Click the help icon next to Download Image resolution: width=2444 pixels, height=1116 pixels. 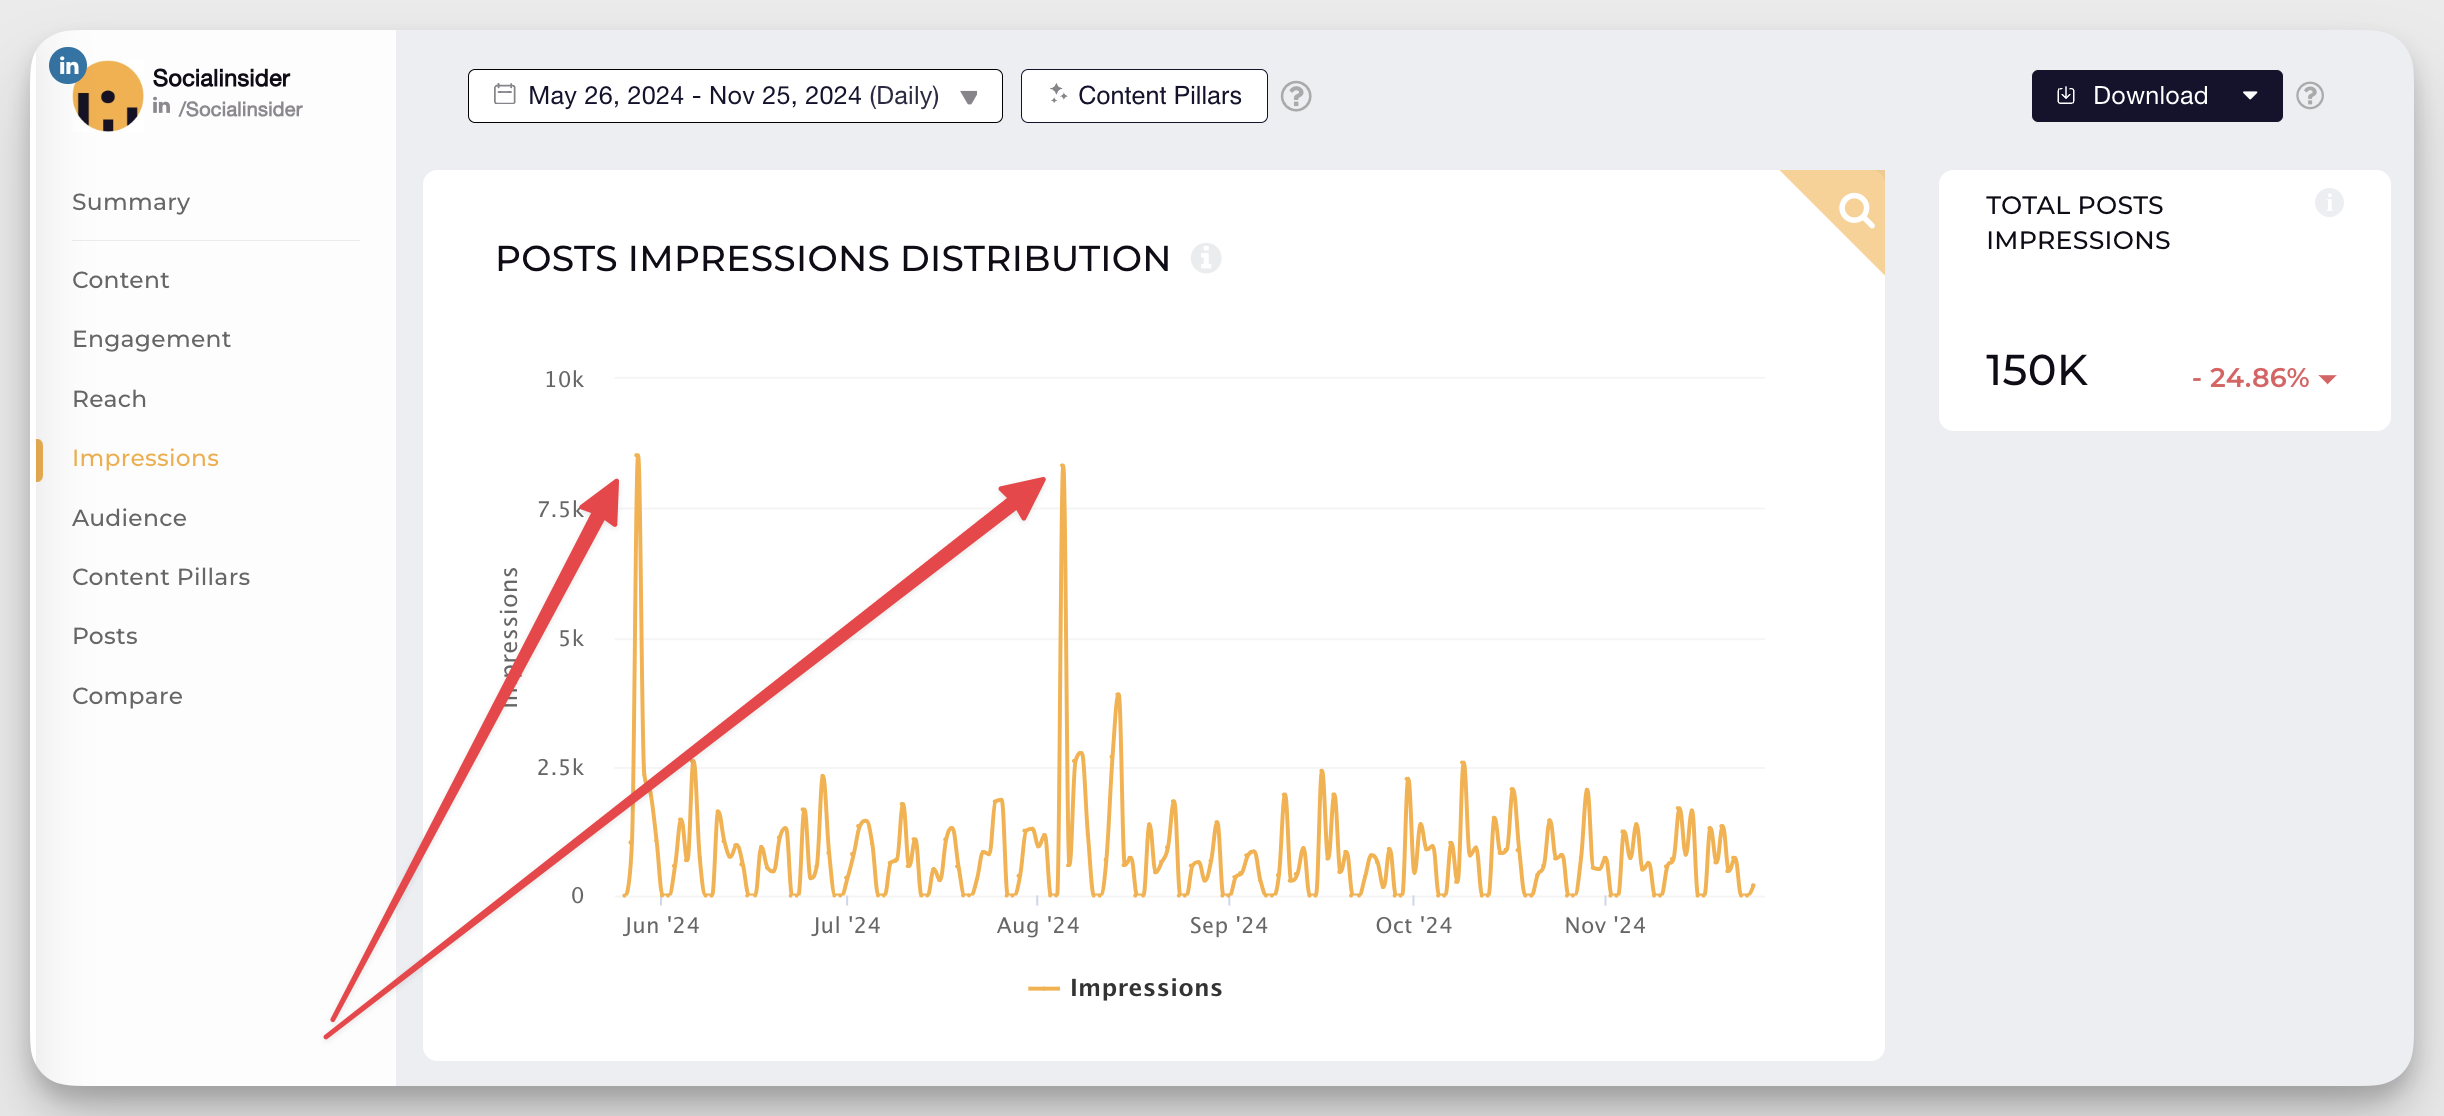point(2310,96)
